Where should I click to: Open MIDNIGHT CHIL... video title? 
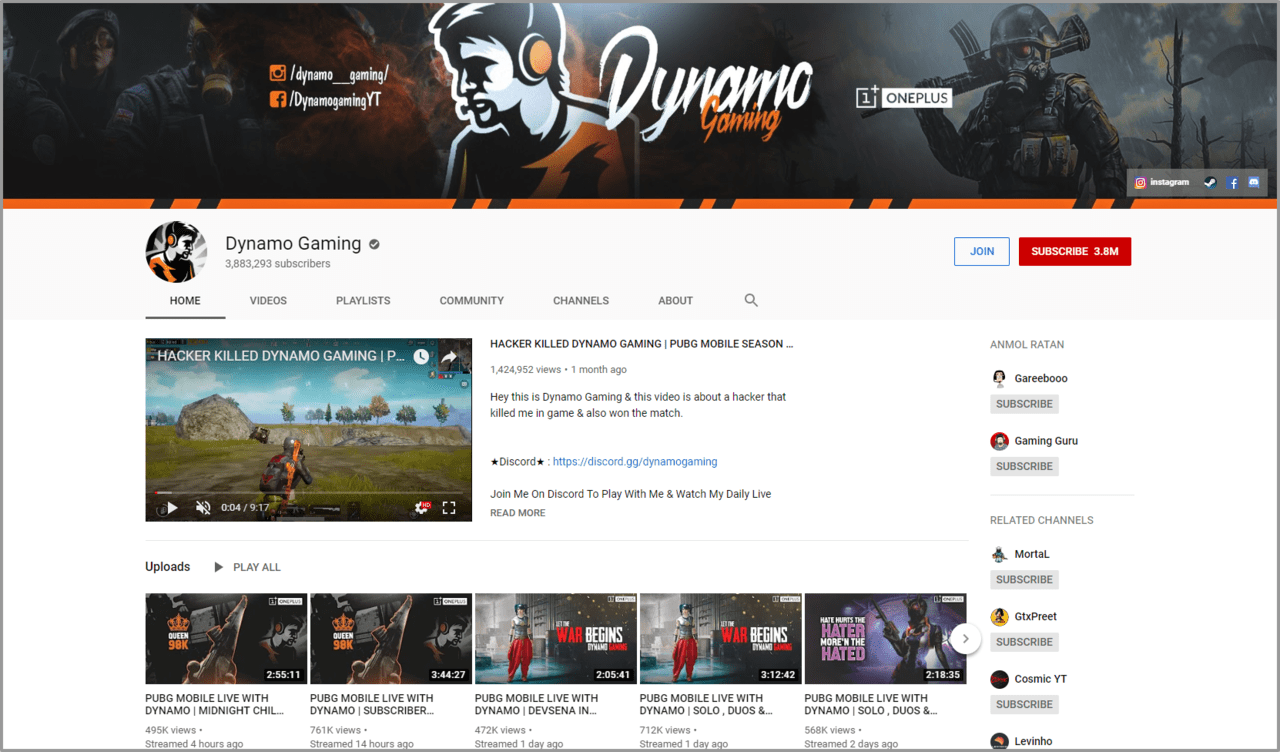click(214, 705)
